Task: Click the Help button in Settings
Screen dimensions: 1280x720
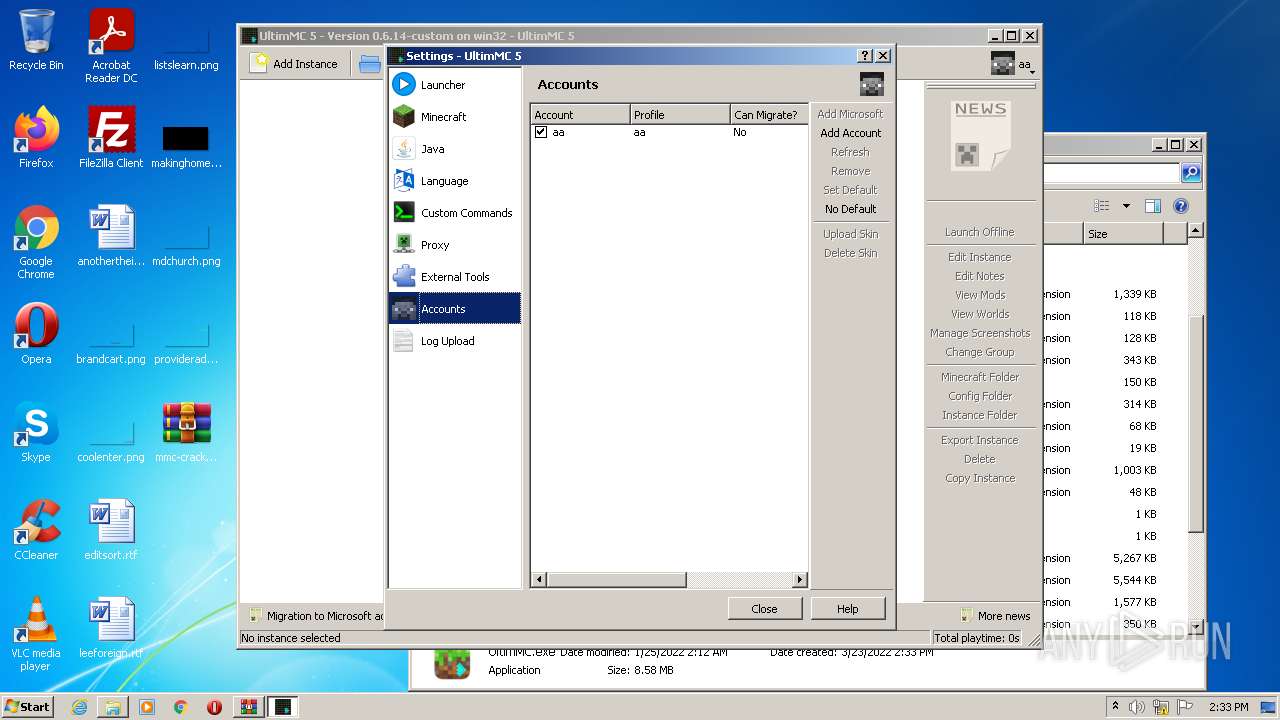Action: [847, 609]
